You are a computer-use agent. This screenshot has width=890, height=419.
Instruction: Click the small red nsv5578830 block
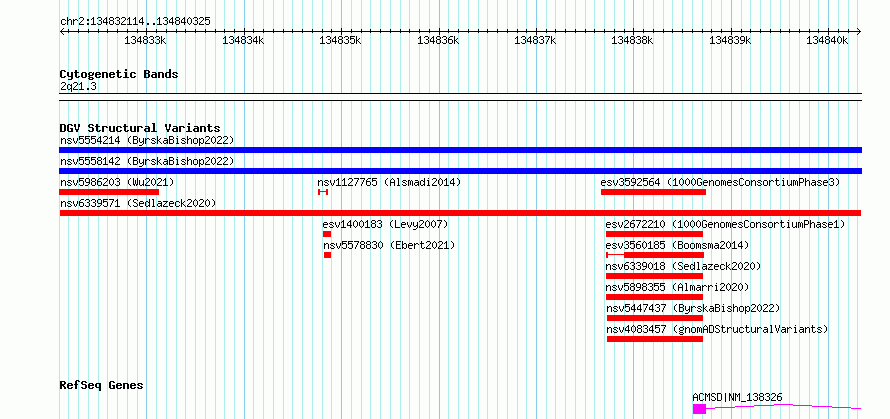pyautogui.click(x=328, y=255)
